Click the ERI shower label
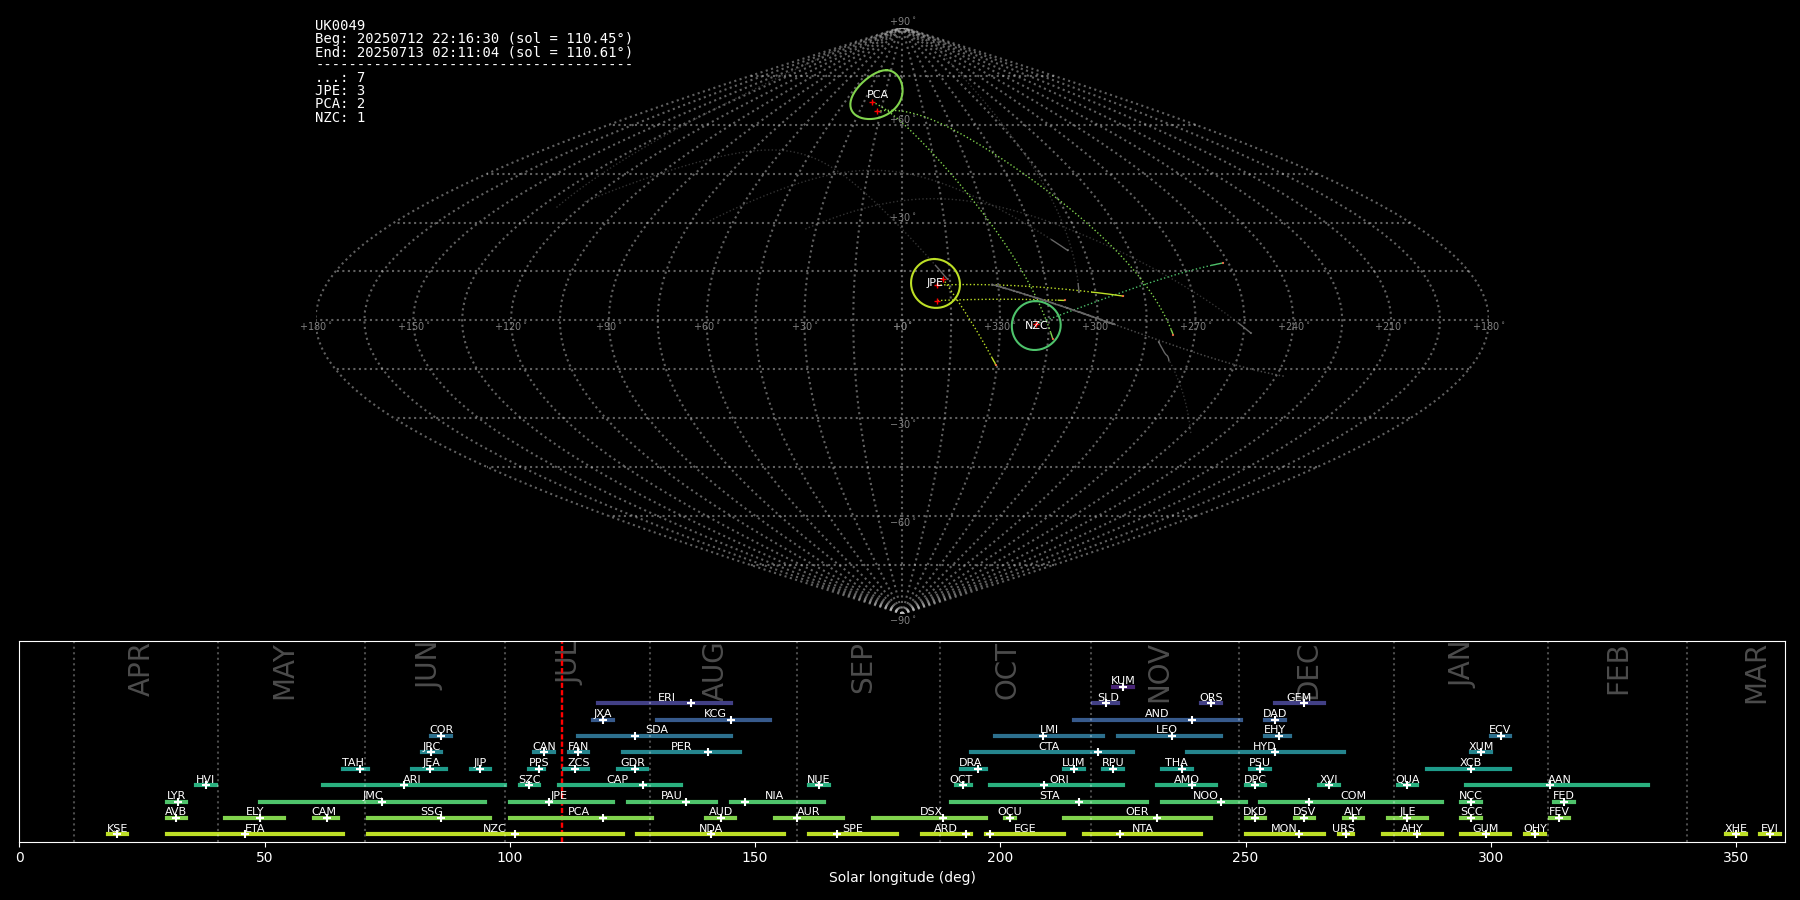The image size is (1800, 900). (x=666, y=697)
